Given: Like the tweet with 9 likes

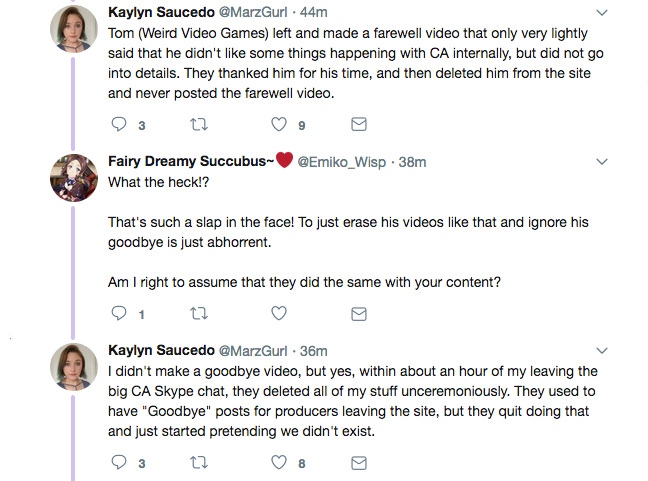Looking at the screenshot, I should coord(278,125).
